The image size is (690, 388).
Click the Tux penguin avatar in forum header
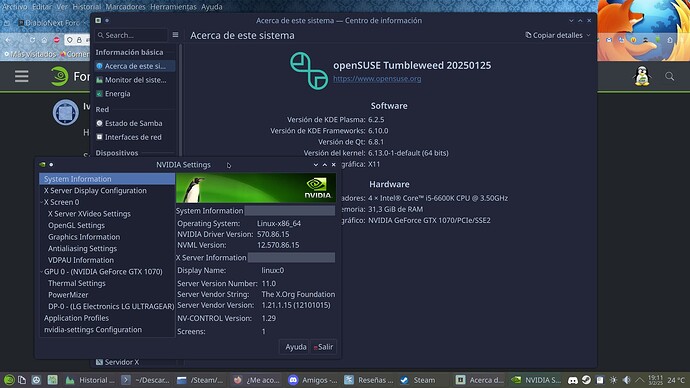(x=642, y=76)
